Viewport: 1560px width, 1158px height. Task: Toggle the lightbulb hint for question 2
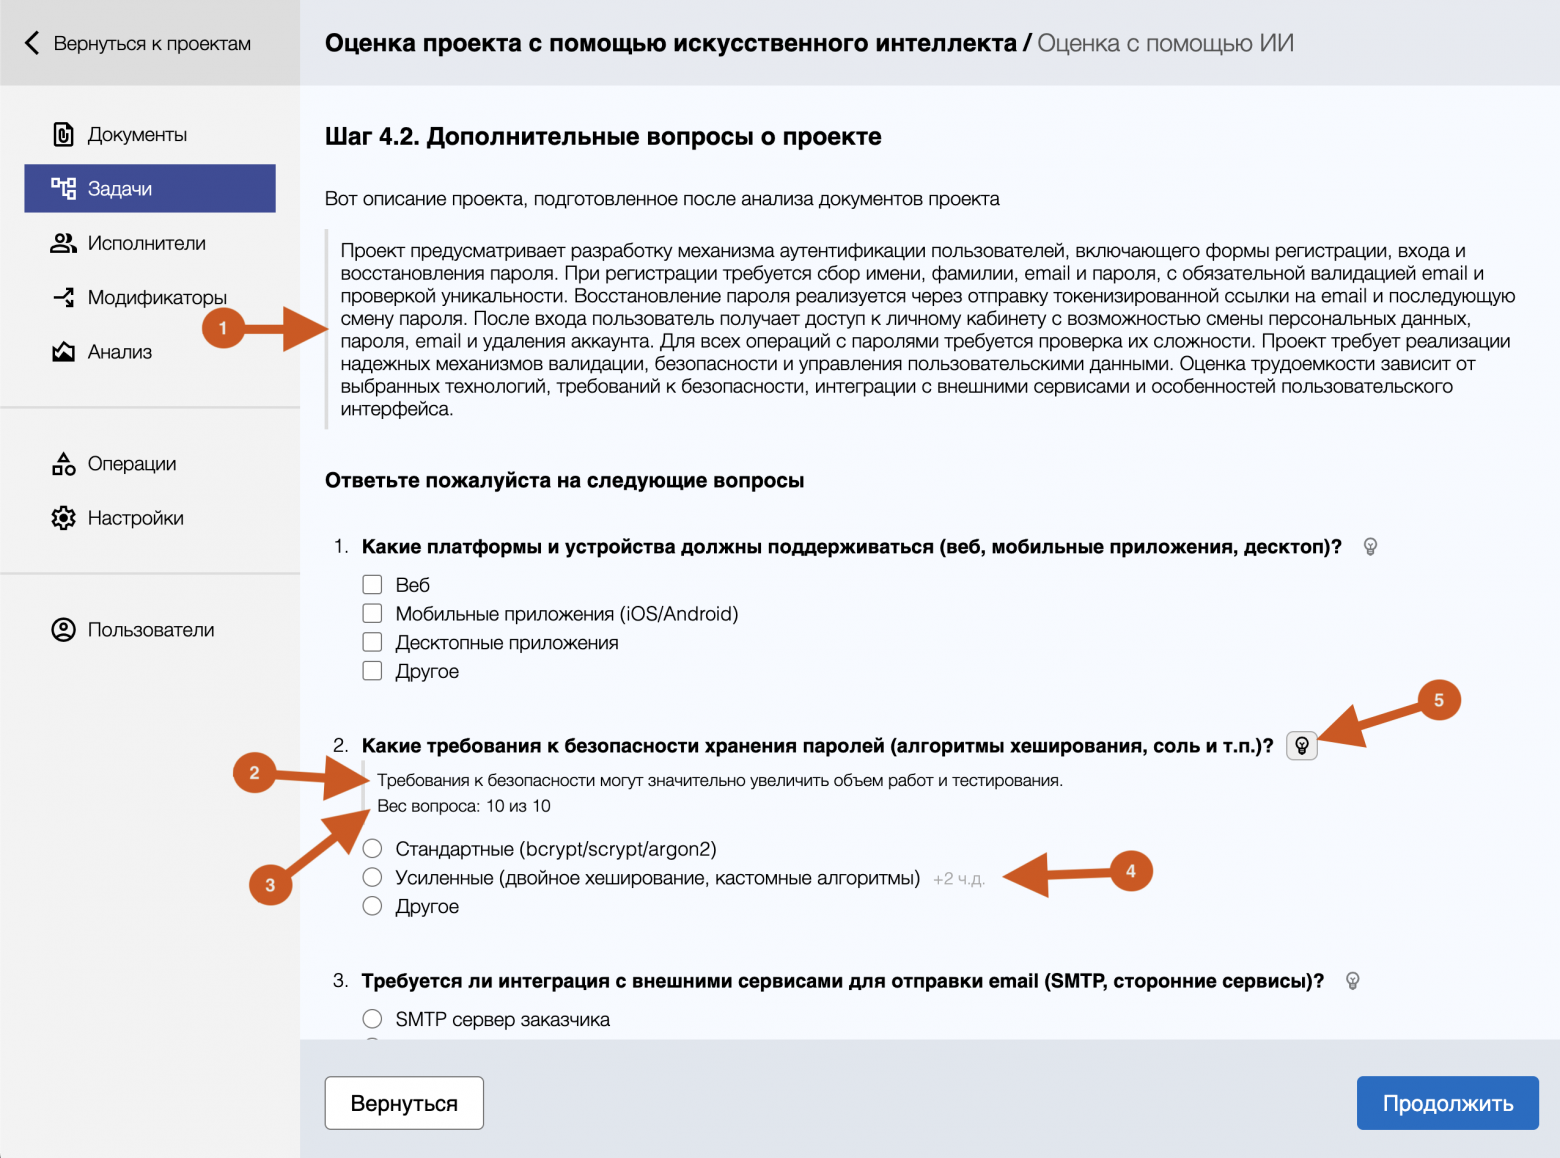coord(1301,746)
